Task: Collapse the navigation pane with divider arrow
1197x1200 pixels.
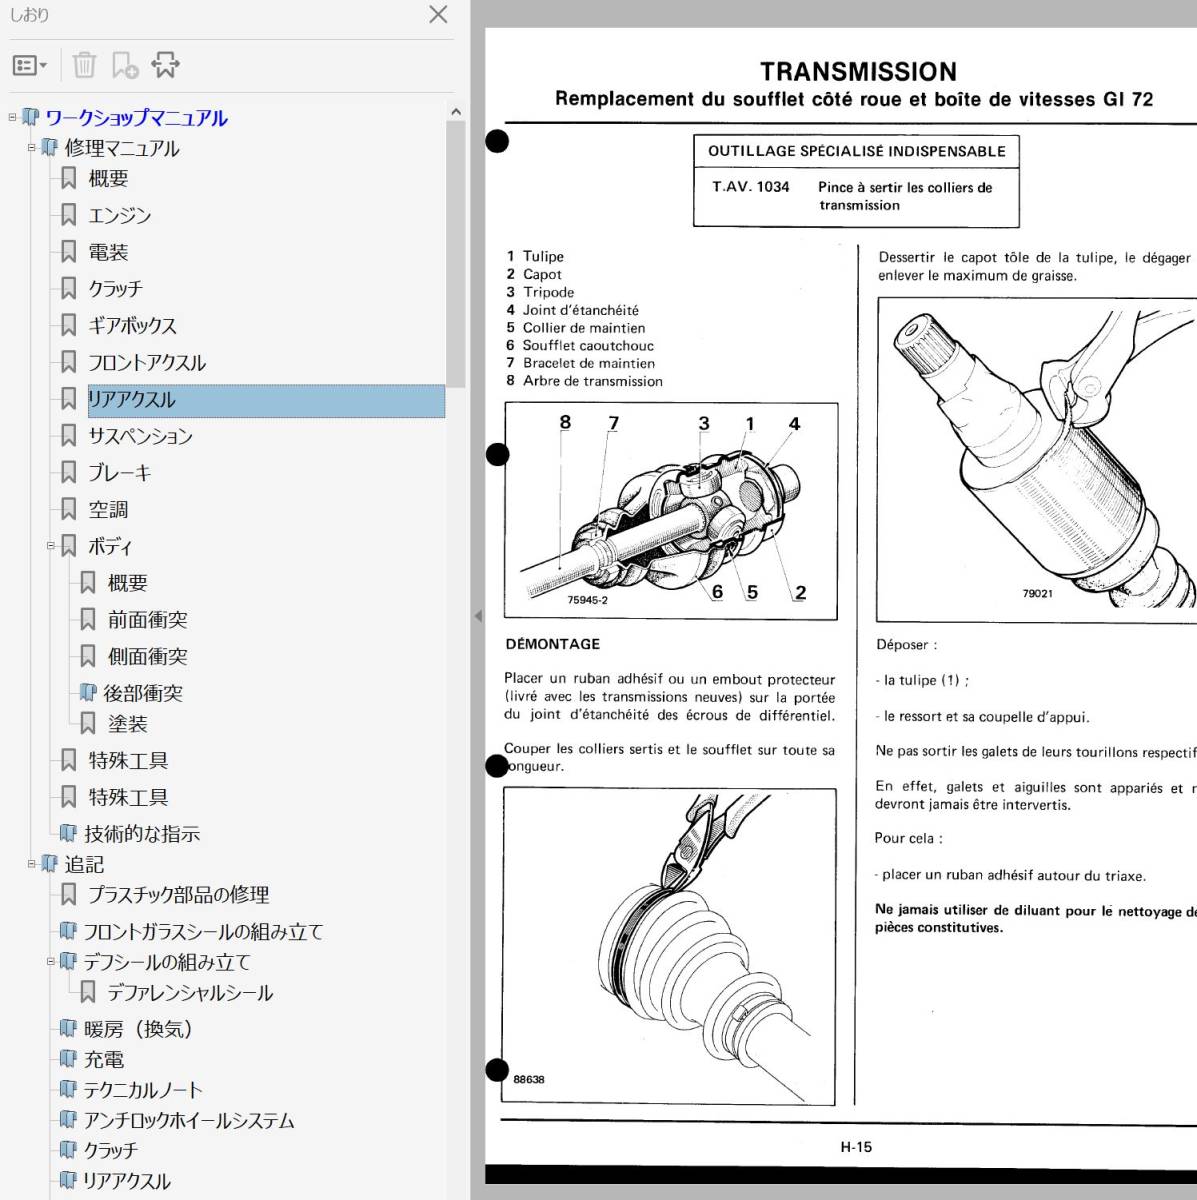Action: [477, 616]
